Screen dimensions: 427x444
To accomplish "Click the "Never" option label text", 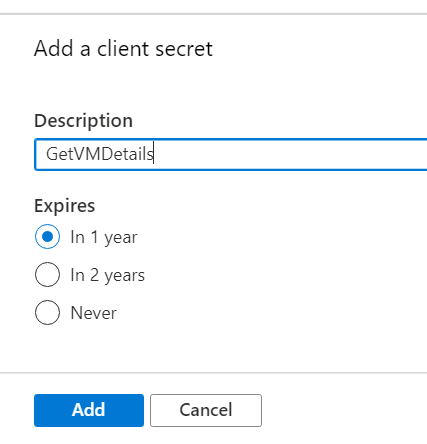I will tap(93, 313).
